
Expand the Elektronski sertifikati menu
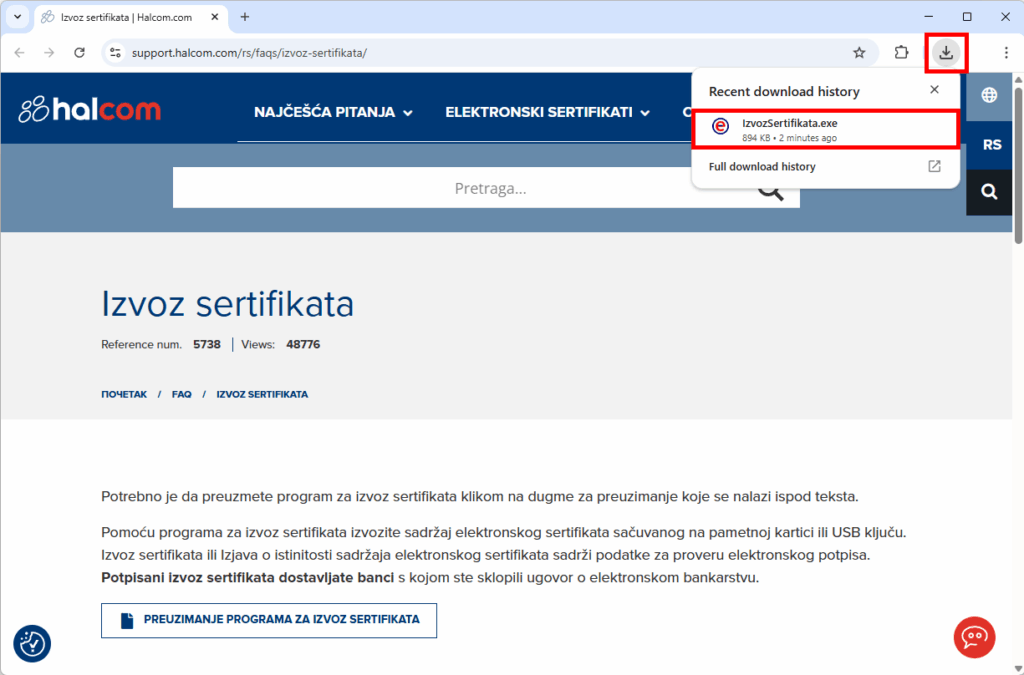(547, 112)
